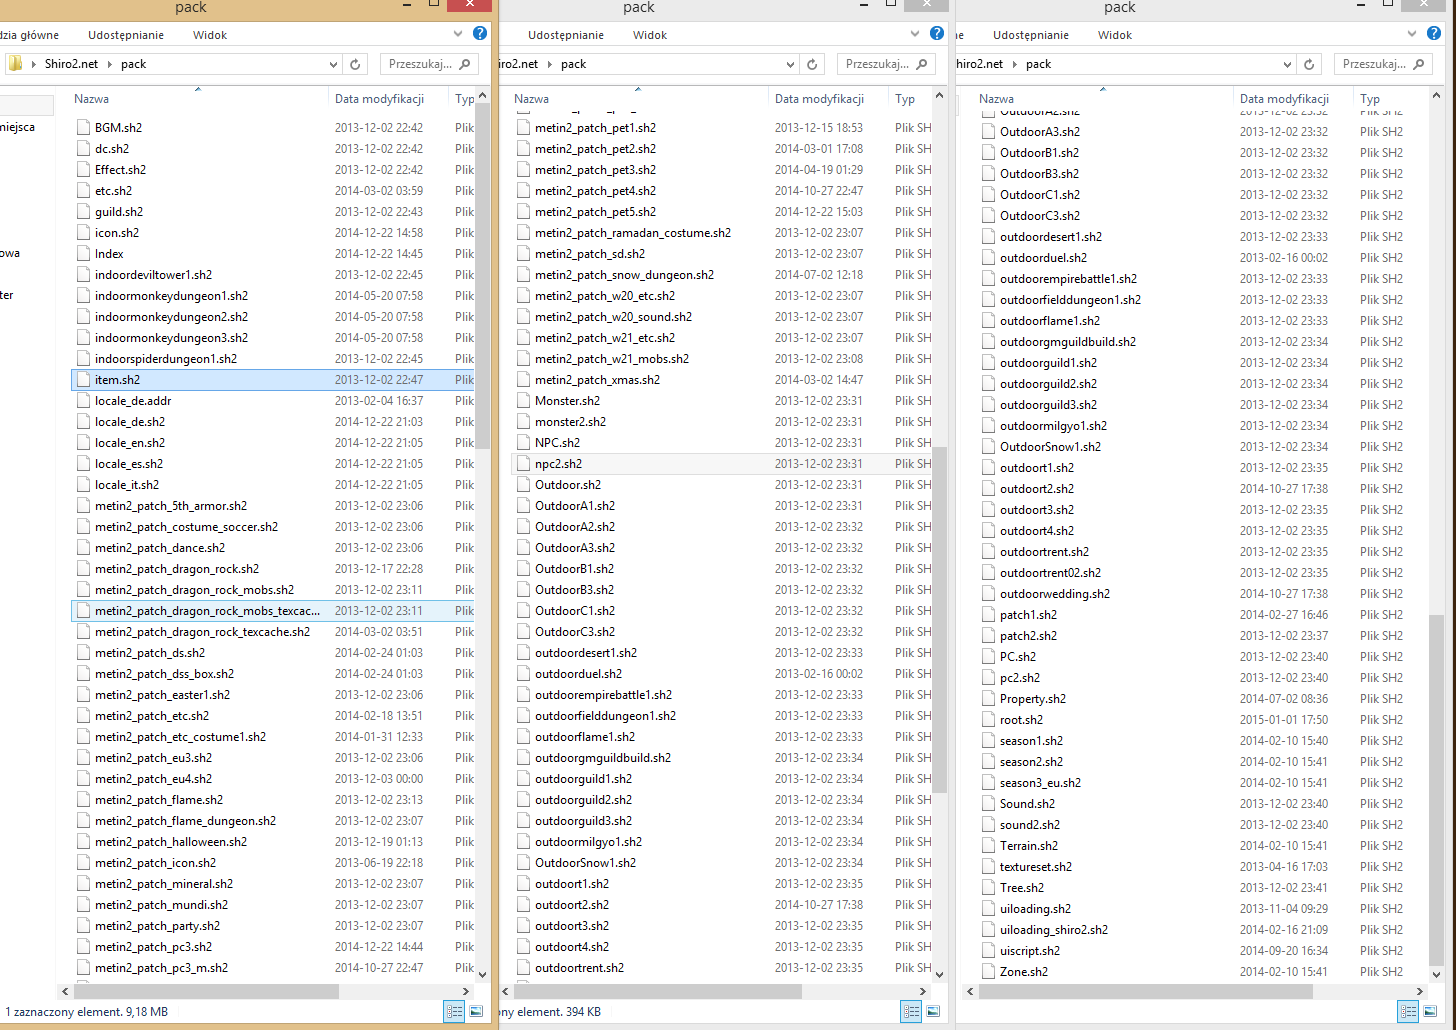The width and height of the screenshot is (1456, 1030).
Task: Click the right window vertical scrollbar thumb
Action: 1437,788
